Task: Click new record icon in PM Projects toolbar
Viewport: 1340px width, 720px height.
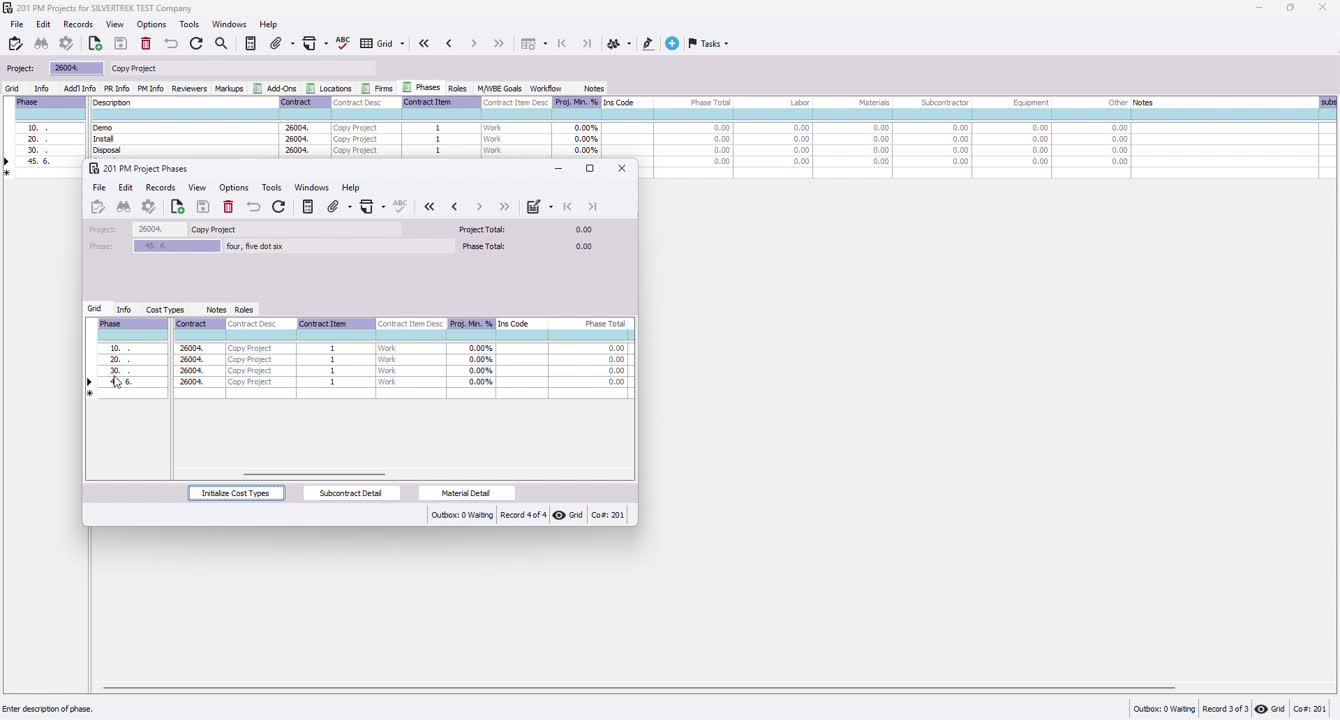Action: [95, 44]
